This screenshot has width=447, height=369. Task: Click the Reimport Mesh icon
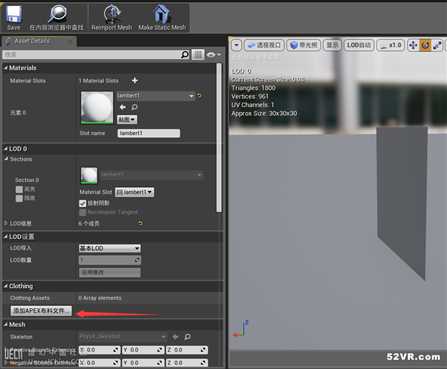click(x=112, y=14)
